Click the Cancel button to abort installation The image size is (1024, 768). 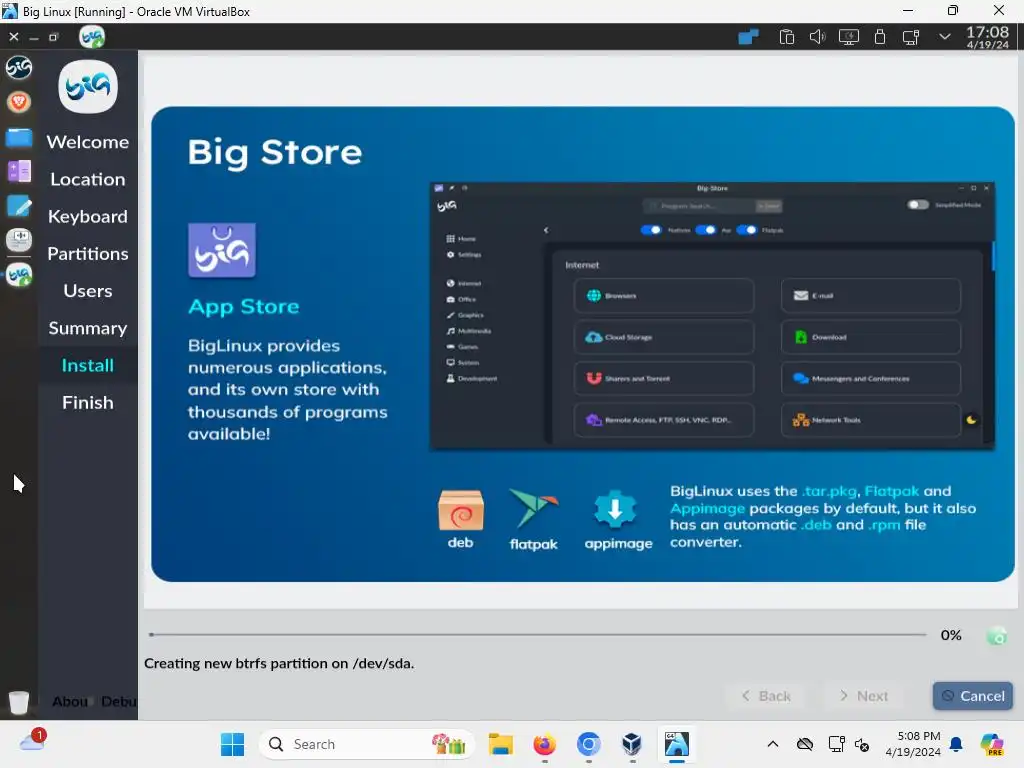972,696
